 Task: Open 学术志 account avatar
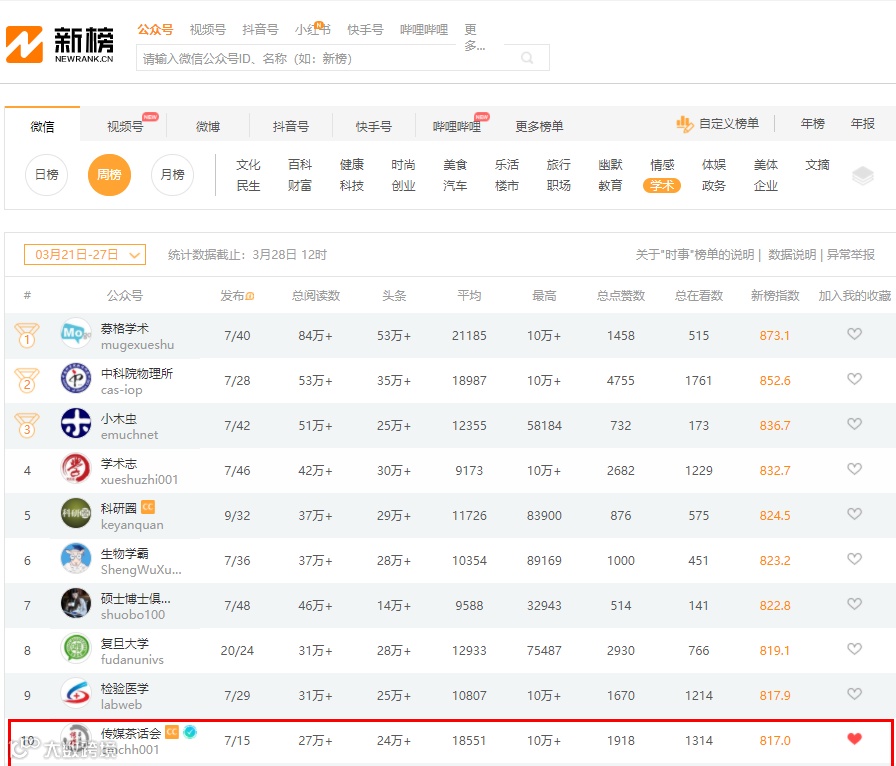pyautogui.click(x=76, y=468)
